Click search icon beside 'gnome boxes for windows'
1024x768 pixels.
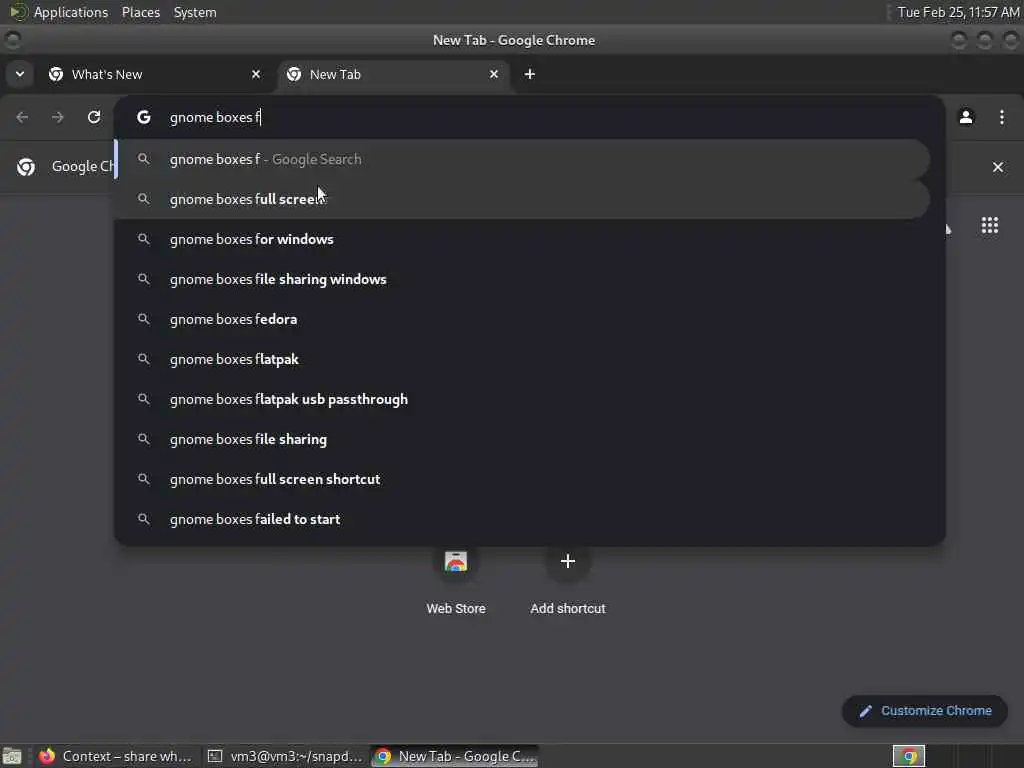[x=144, y=239]
